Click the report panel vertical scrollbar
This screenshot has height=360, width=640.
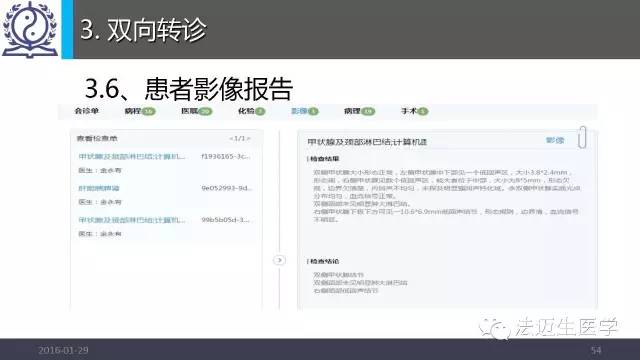pos(582,137)
